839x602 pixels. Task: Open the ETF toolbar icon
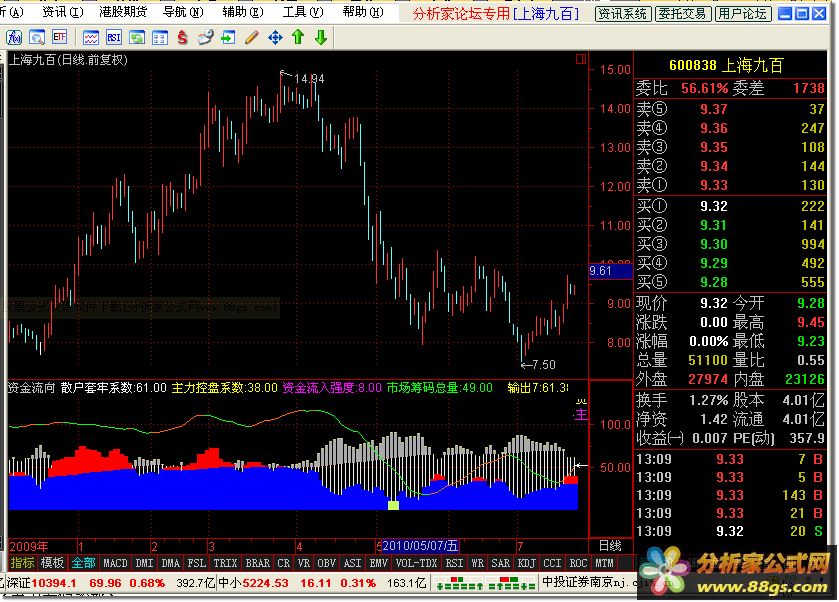[x=59, y=37]
